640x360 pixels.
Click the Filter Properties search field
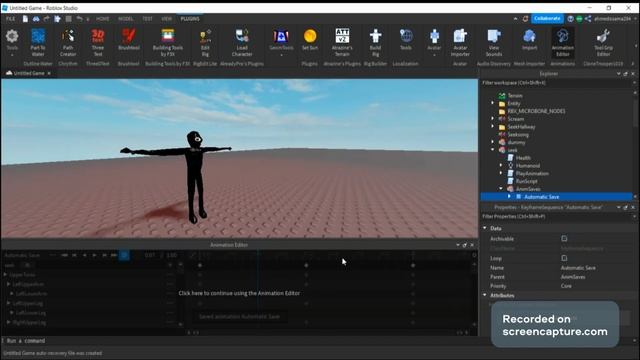(556, 216)
